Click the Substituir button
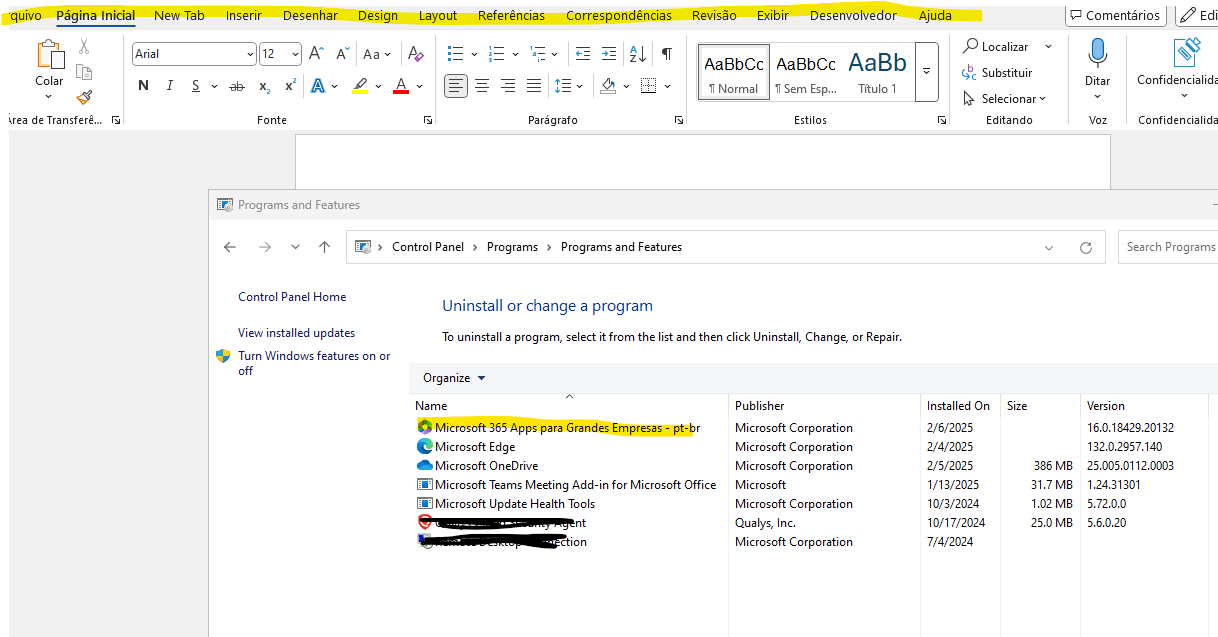 coord(997,73)
